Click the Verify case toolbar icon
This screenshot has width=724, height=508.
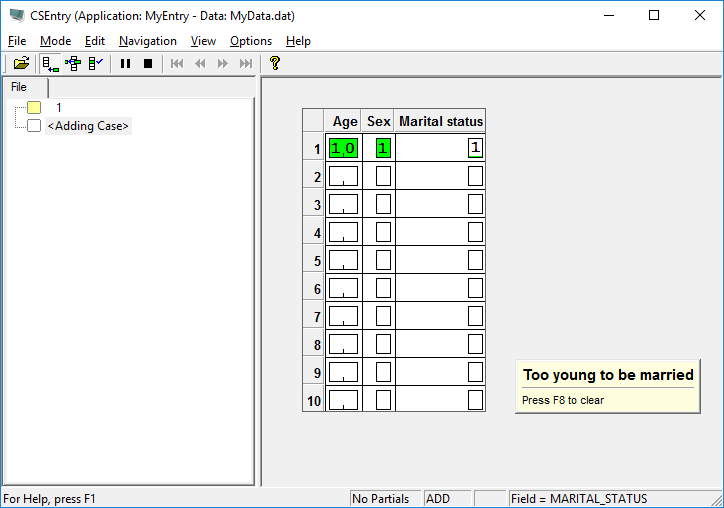click(95, 63)
